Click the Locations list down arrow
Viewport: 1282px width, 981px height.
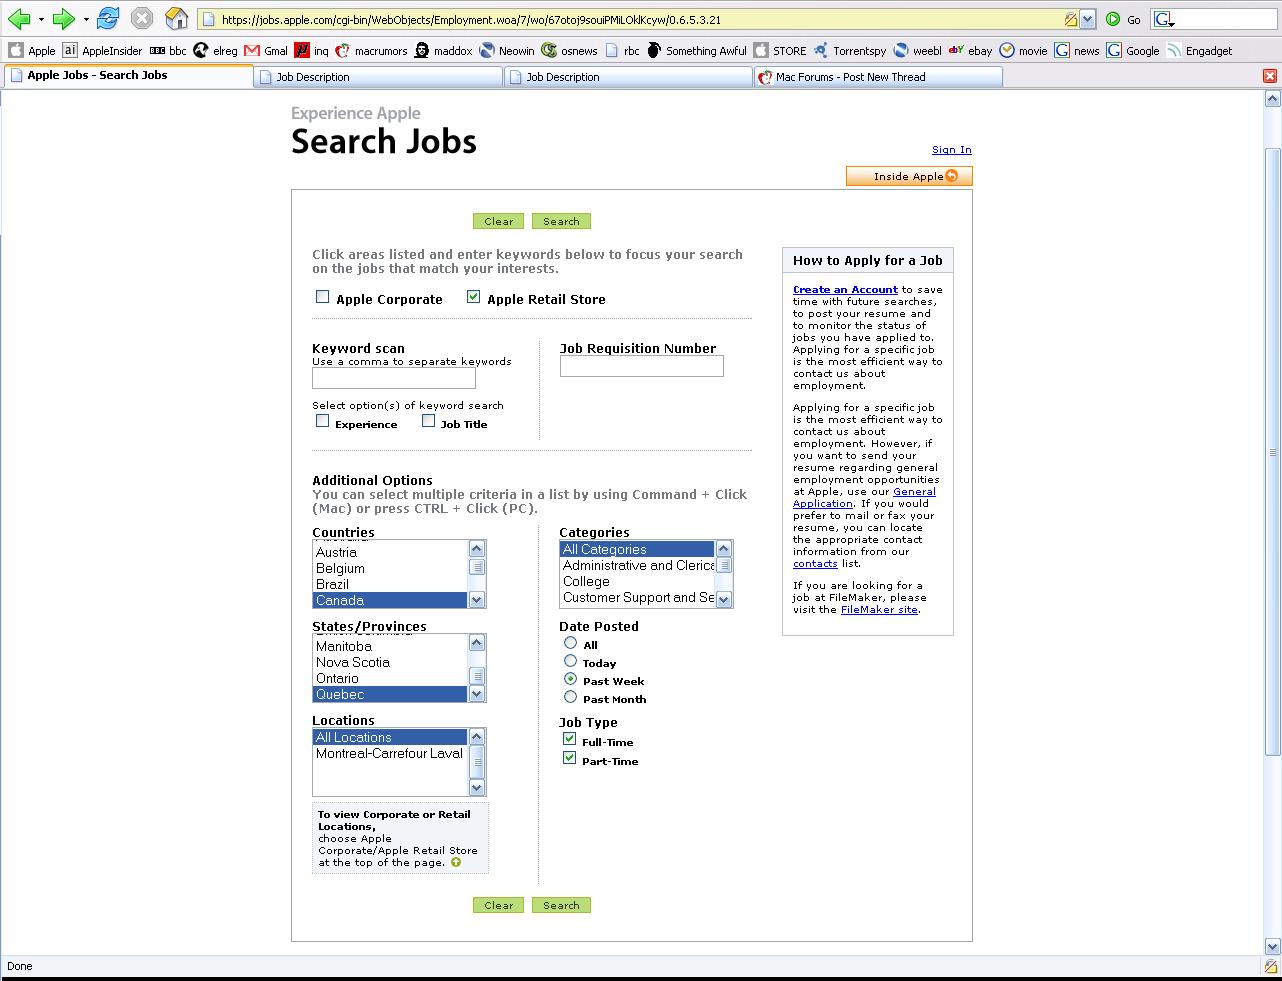click(x=477, y=788)
